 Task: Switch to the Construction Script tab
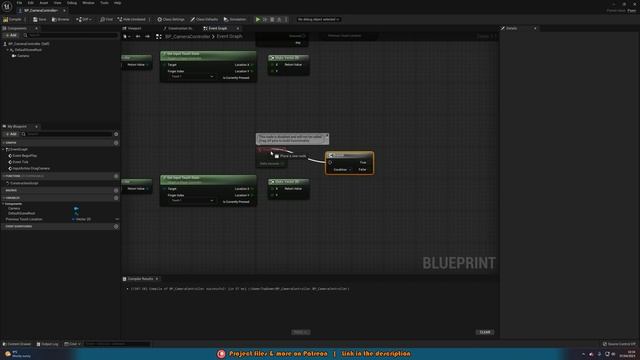180,28
